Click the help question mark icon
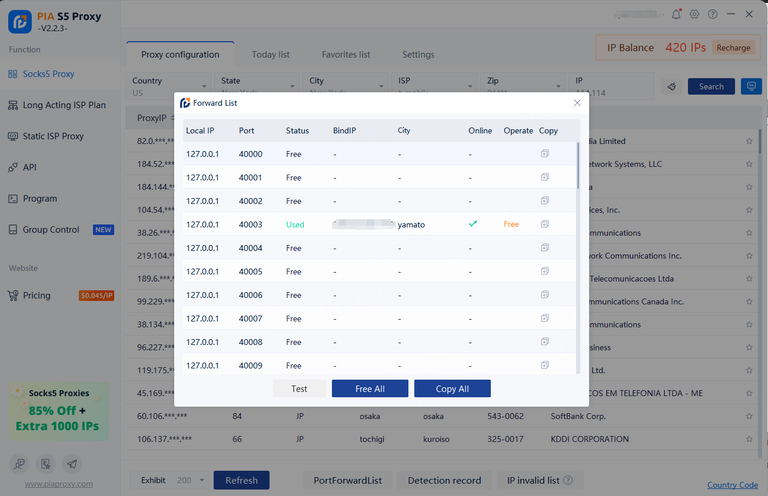The width and height of the screenshot is (768, 496). pyautogui.click(x=712, y=14)
